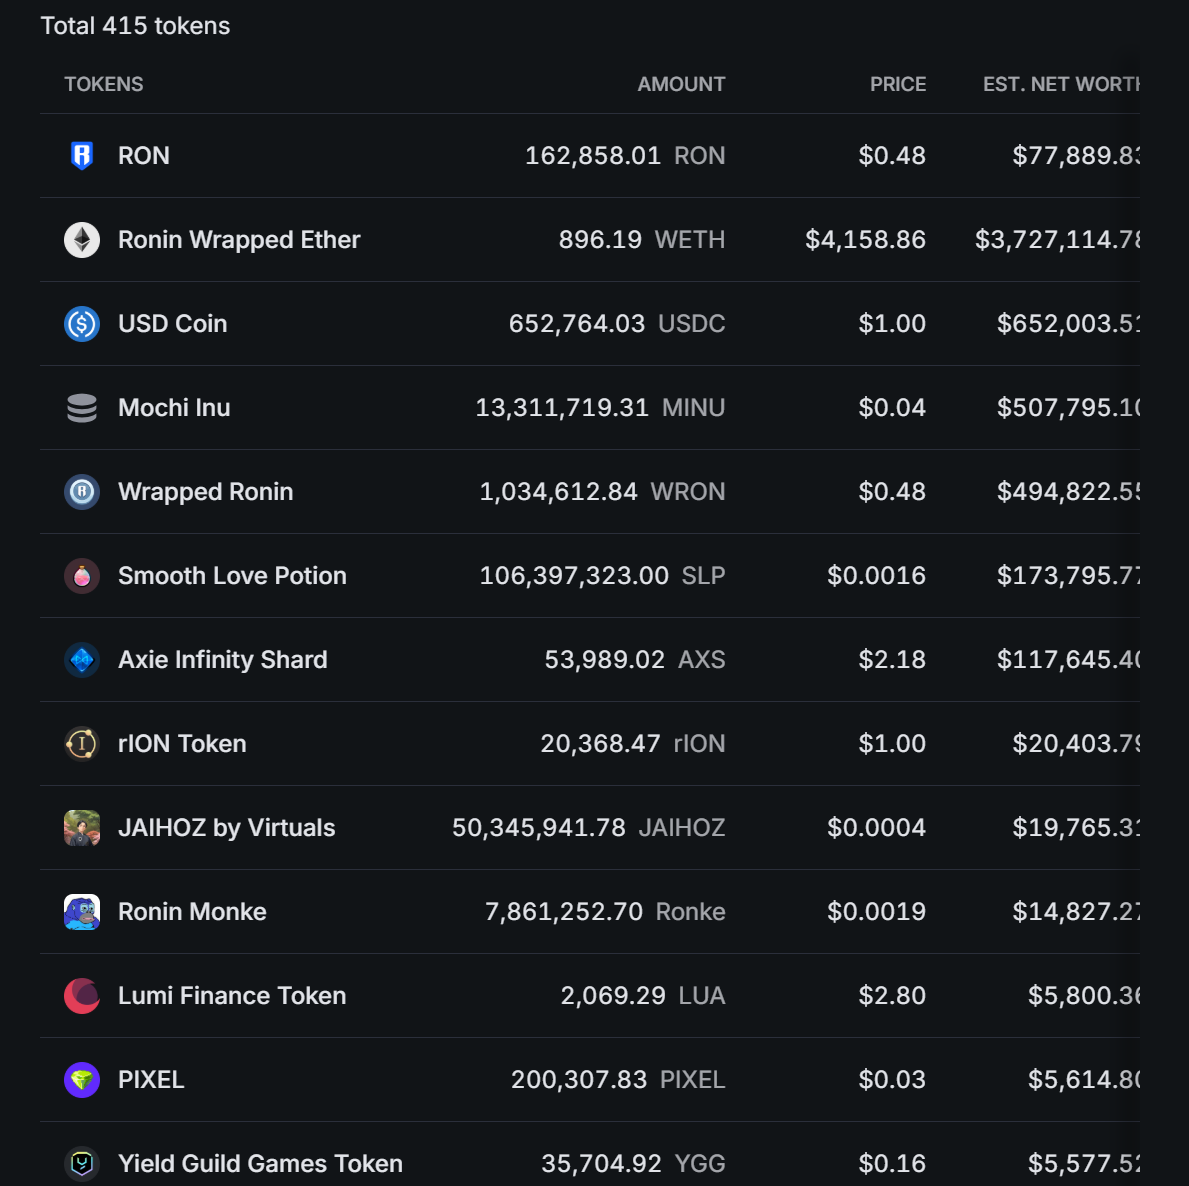Image resolution: width=1189 pixels, height=1186 pixels.
Task: Click the $494,822 WRON net worth value
Action: coord(1068,492)
